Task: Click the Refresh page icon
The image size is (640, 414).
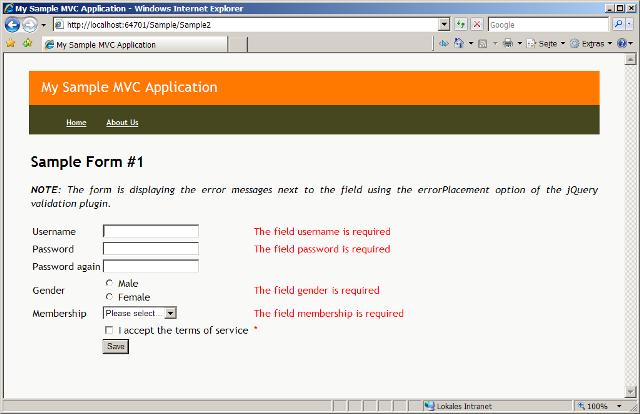Action: click(460, 24)
